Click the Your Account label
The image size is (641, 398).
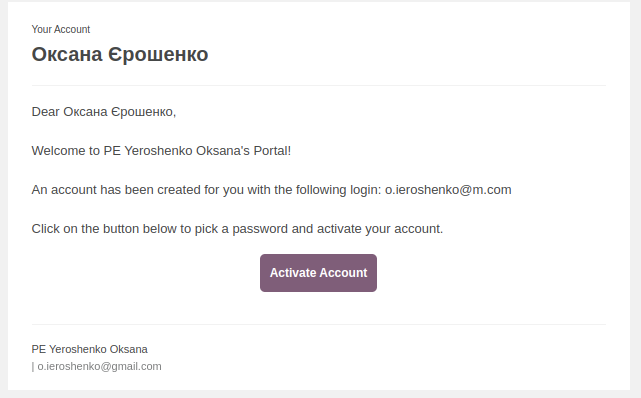point(61,29)
